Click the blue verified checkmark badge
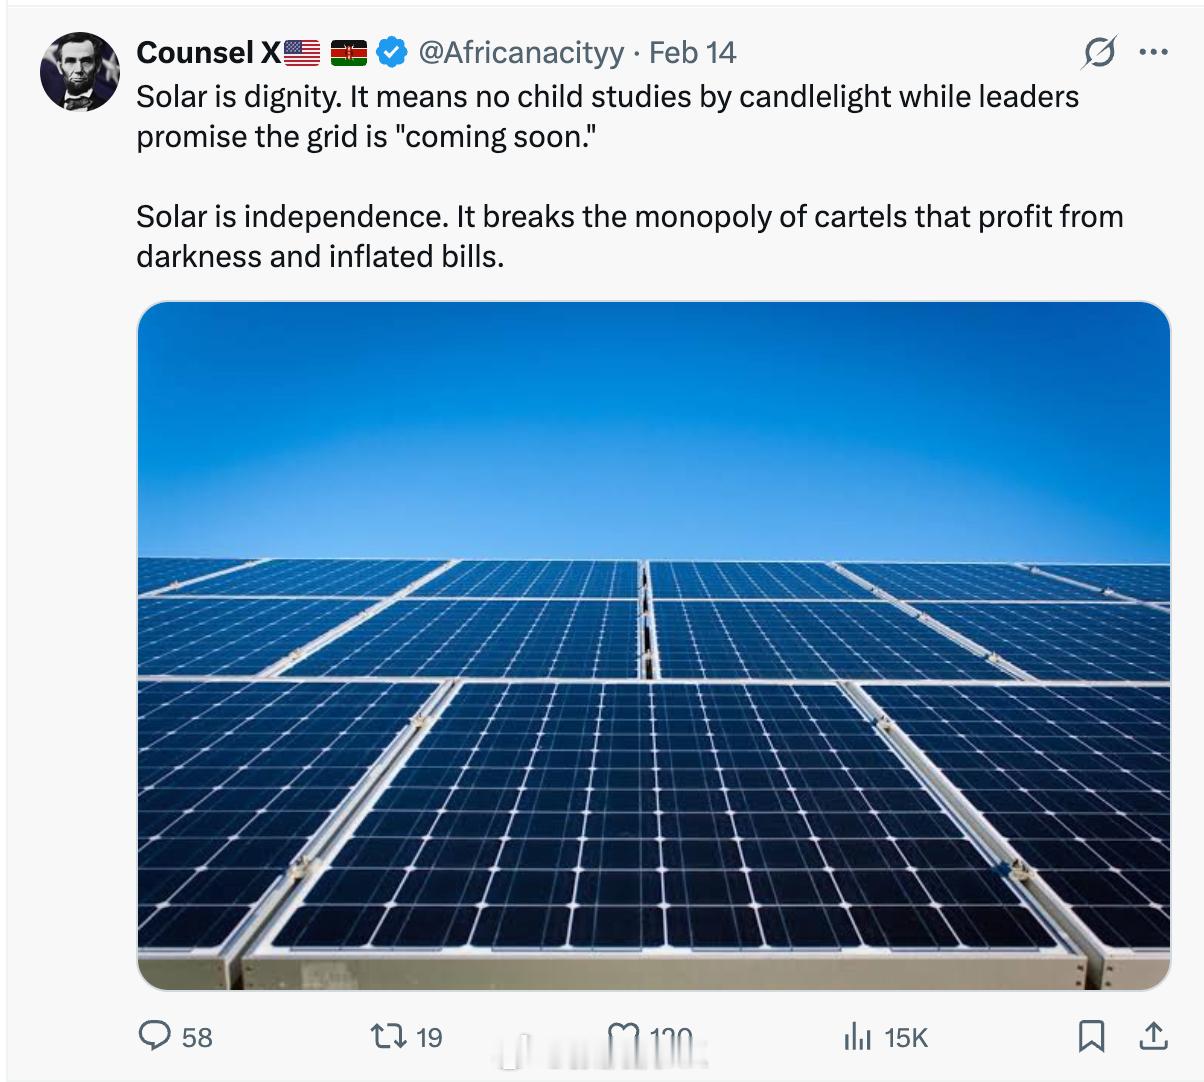Screen dimensions: 1204x1082 coord(392,52)
